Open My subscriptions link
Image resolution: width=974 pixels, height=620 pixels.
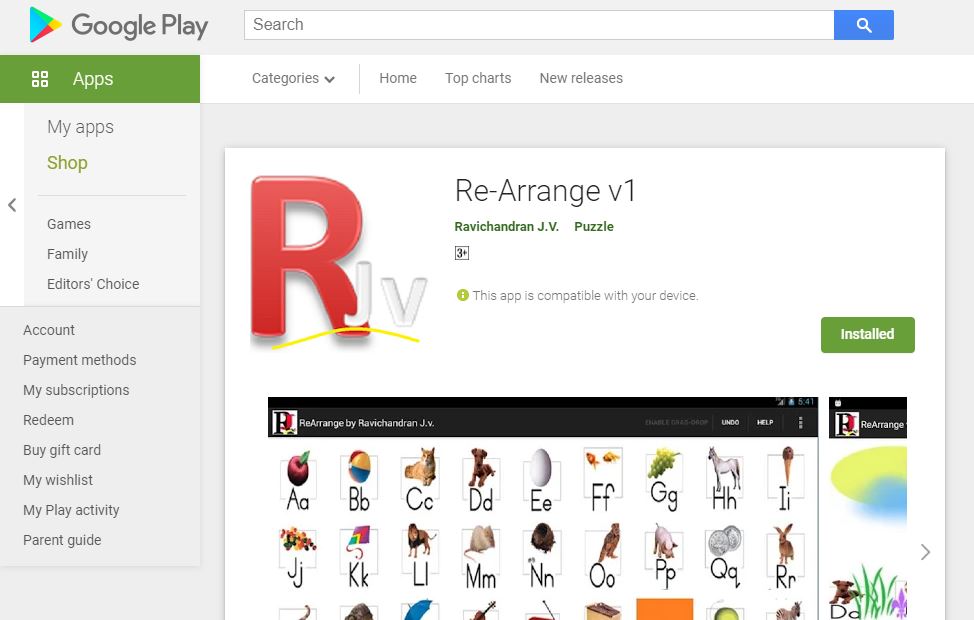tap(76, 390)
